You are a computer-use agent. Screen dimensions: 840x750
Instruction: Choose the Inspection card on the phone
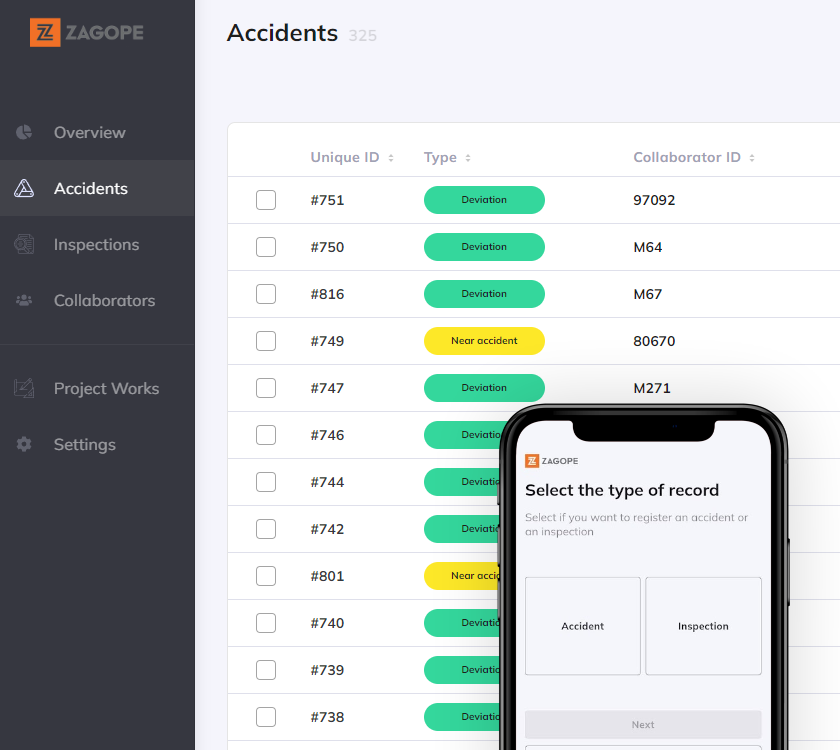[x=703, y=626]
